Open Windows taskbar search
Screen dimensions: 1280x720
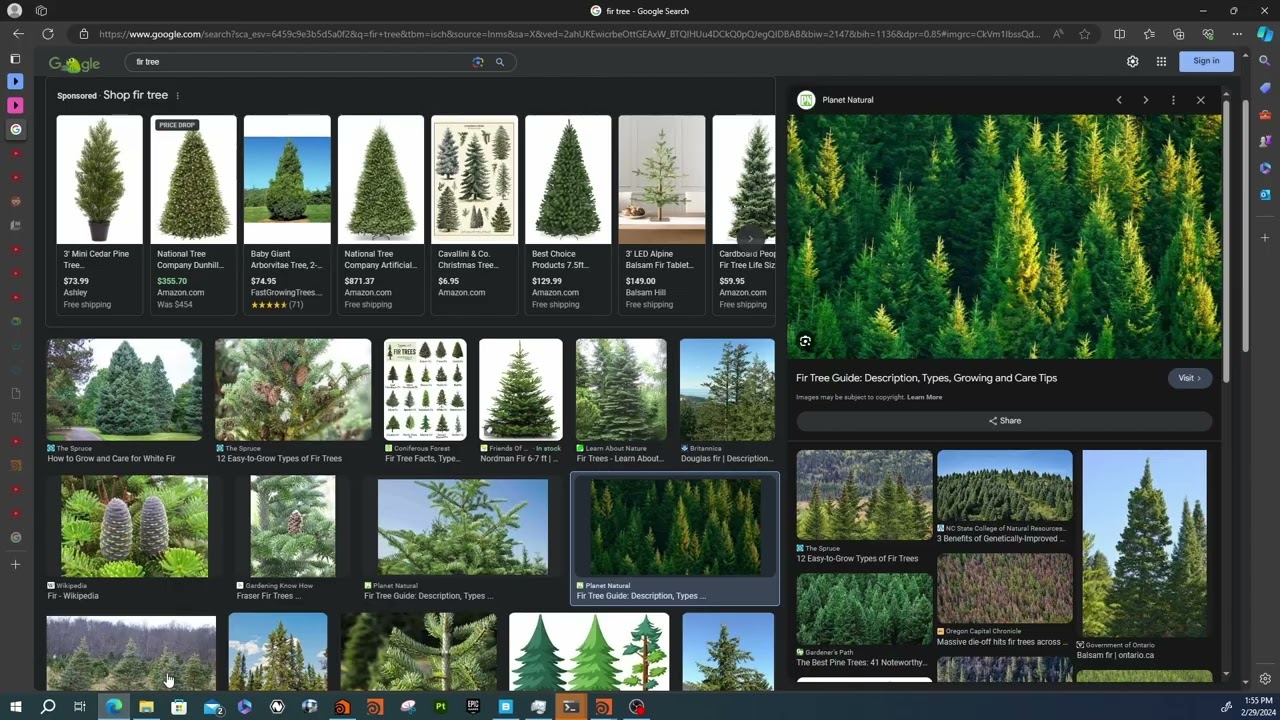[48, 708]
